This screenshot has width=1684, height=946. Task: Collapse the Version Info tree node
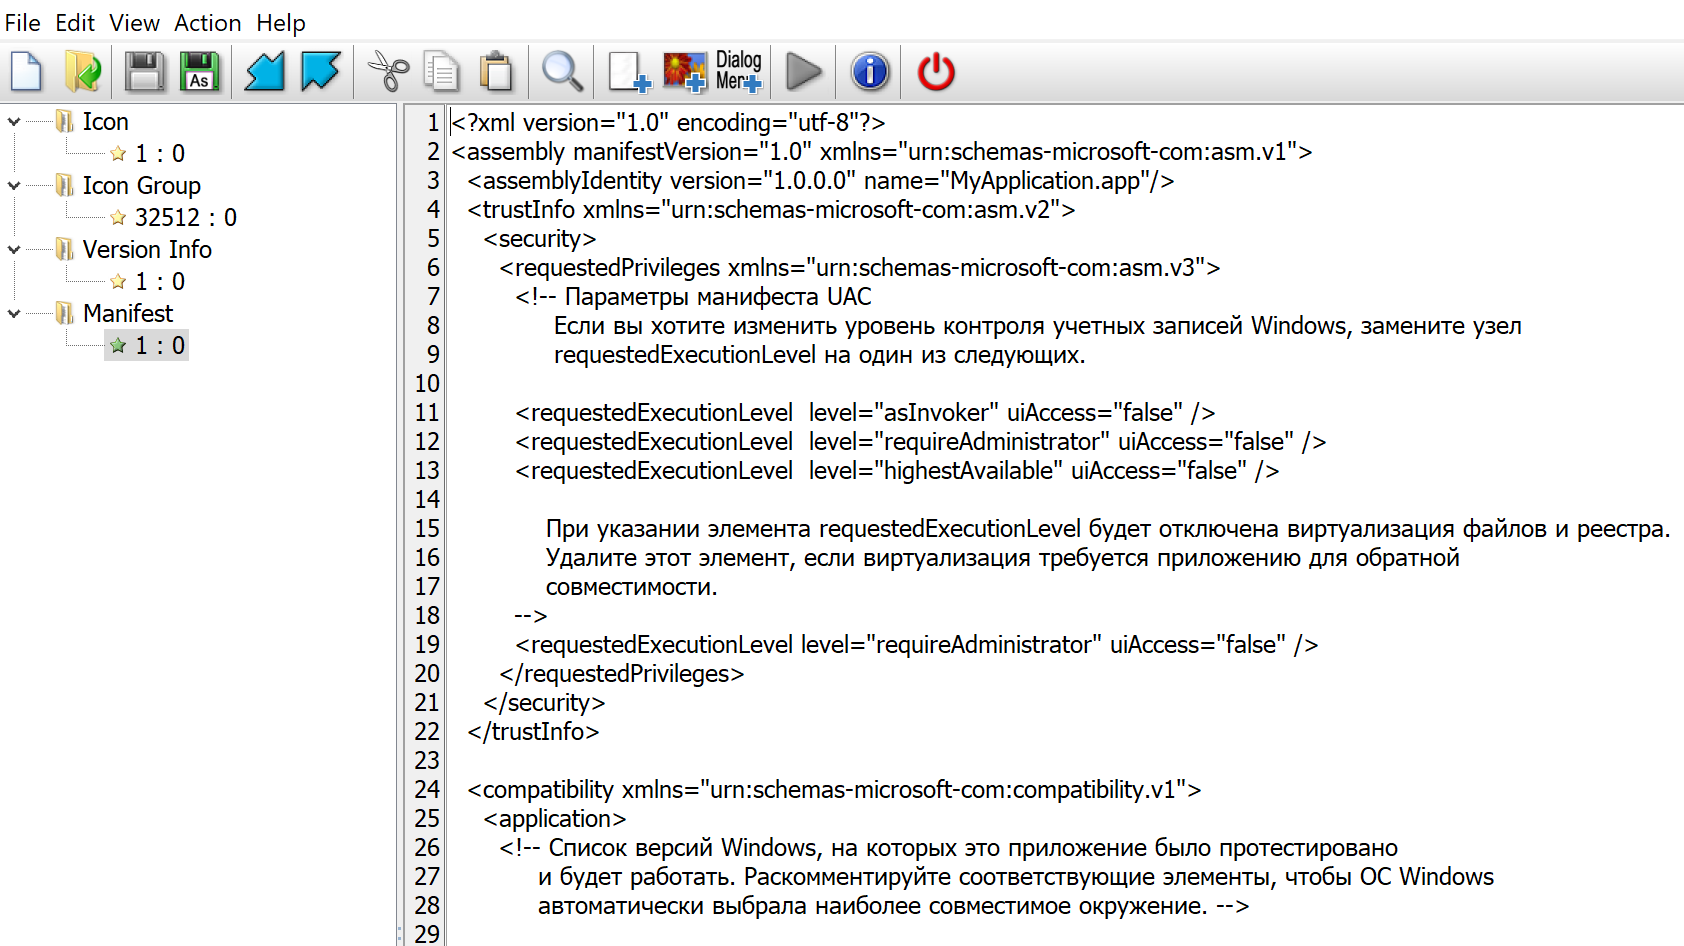(x=14, y=250)
